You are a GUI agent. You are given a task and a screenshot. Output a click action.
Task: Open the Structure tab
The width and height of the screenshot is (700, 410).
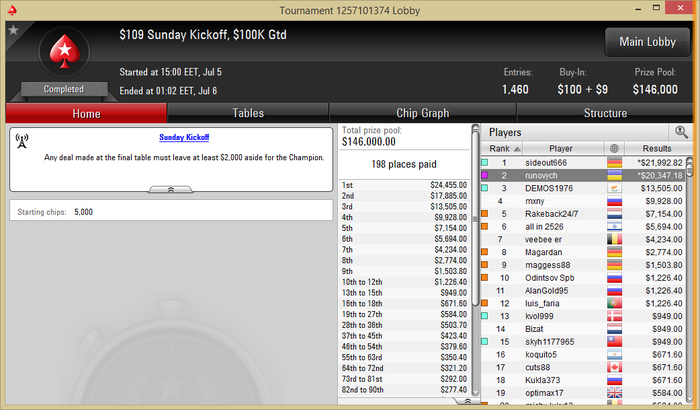pos(605,113)
